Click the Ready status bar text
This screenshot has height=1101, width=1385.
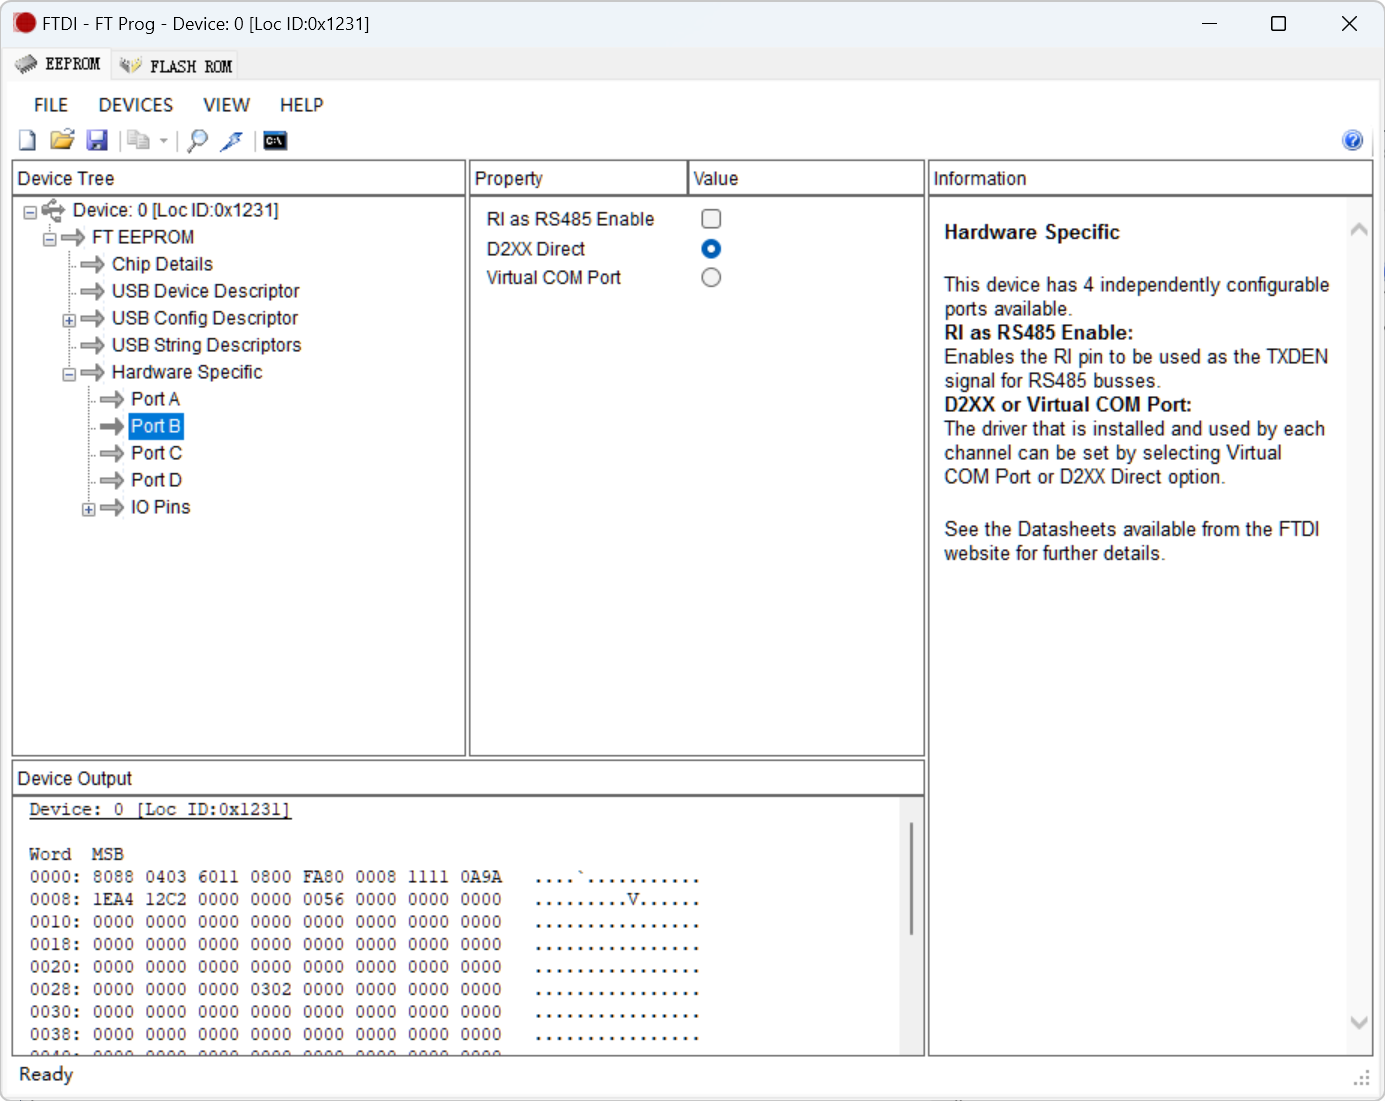[46, 1074]
